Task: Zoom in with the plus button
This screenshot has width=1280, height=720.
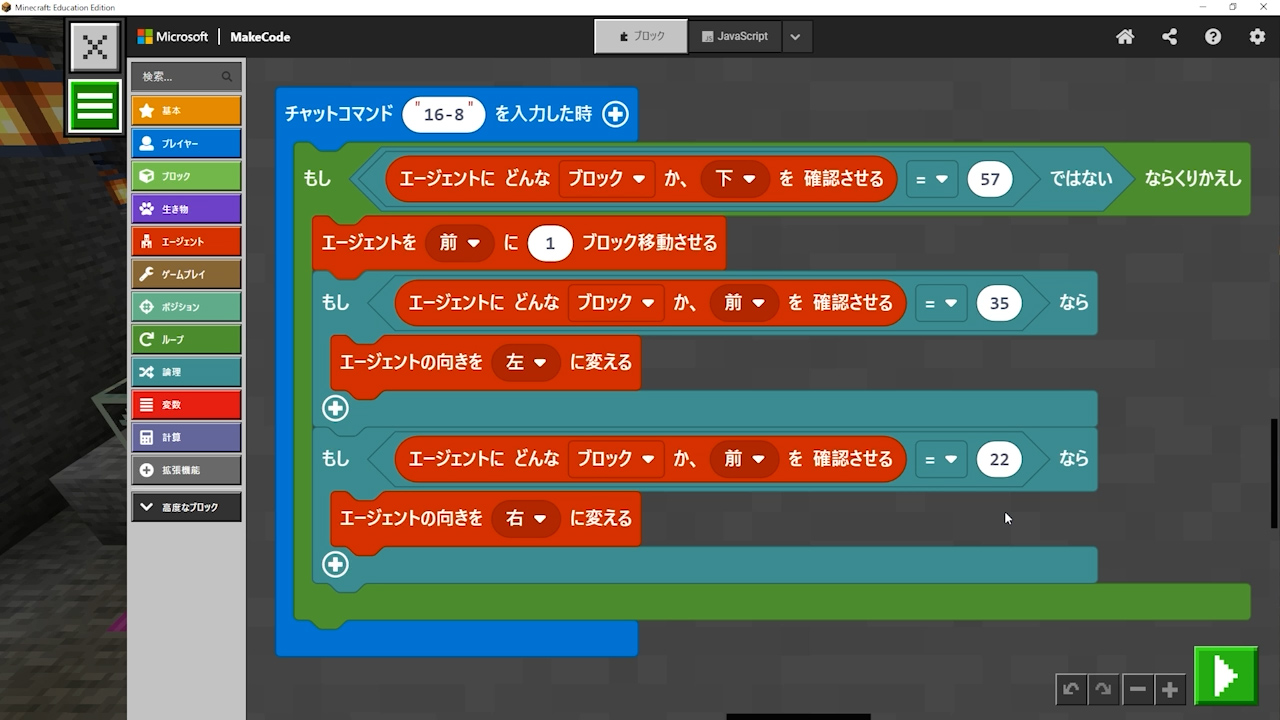Action: click(1169, 689)
